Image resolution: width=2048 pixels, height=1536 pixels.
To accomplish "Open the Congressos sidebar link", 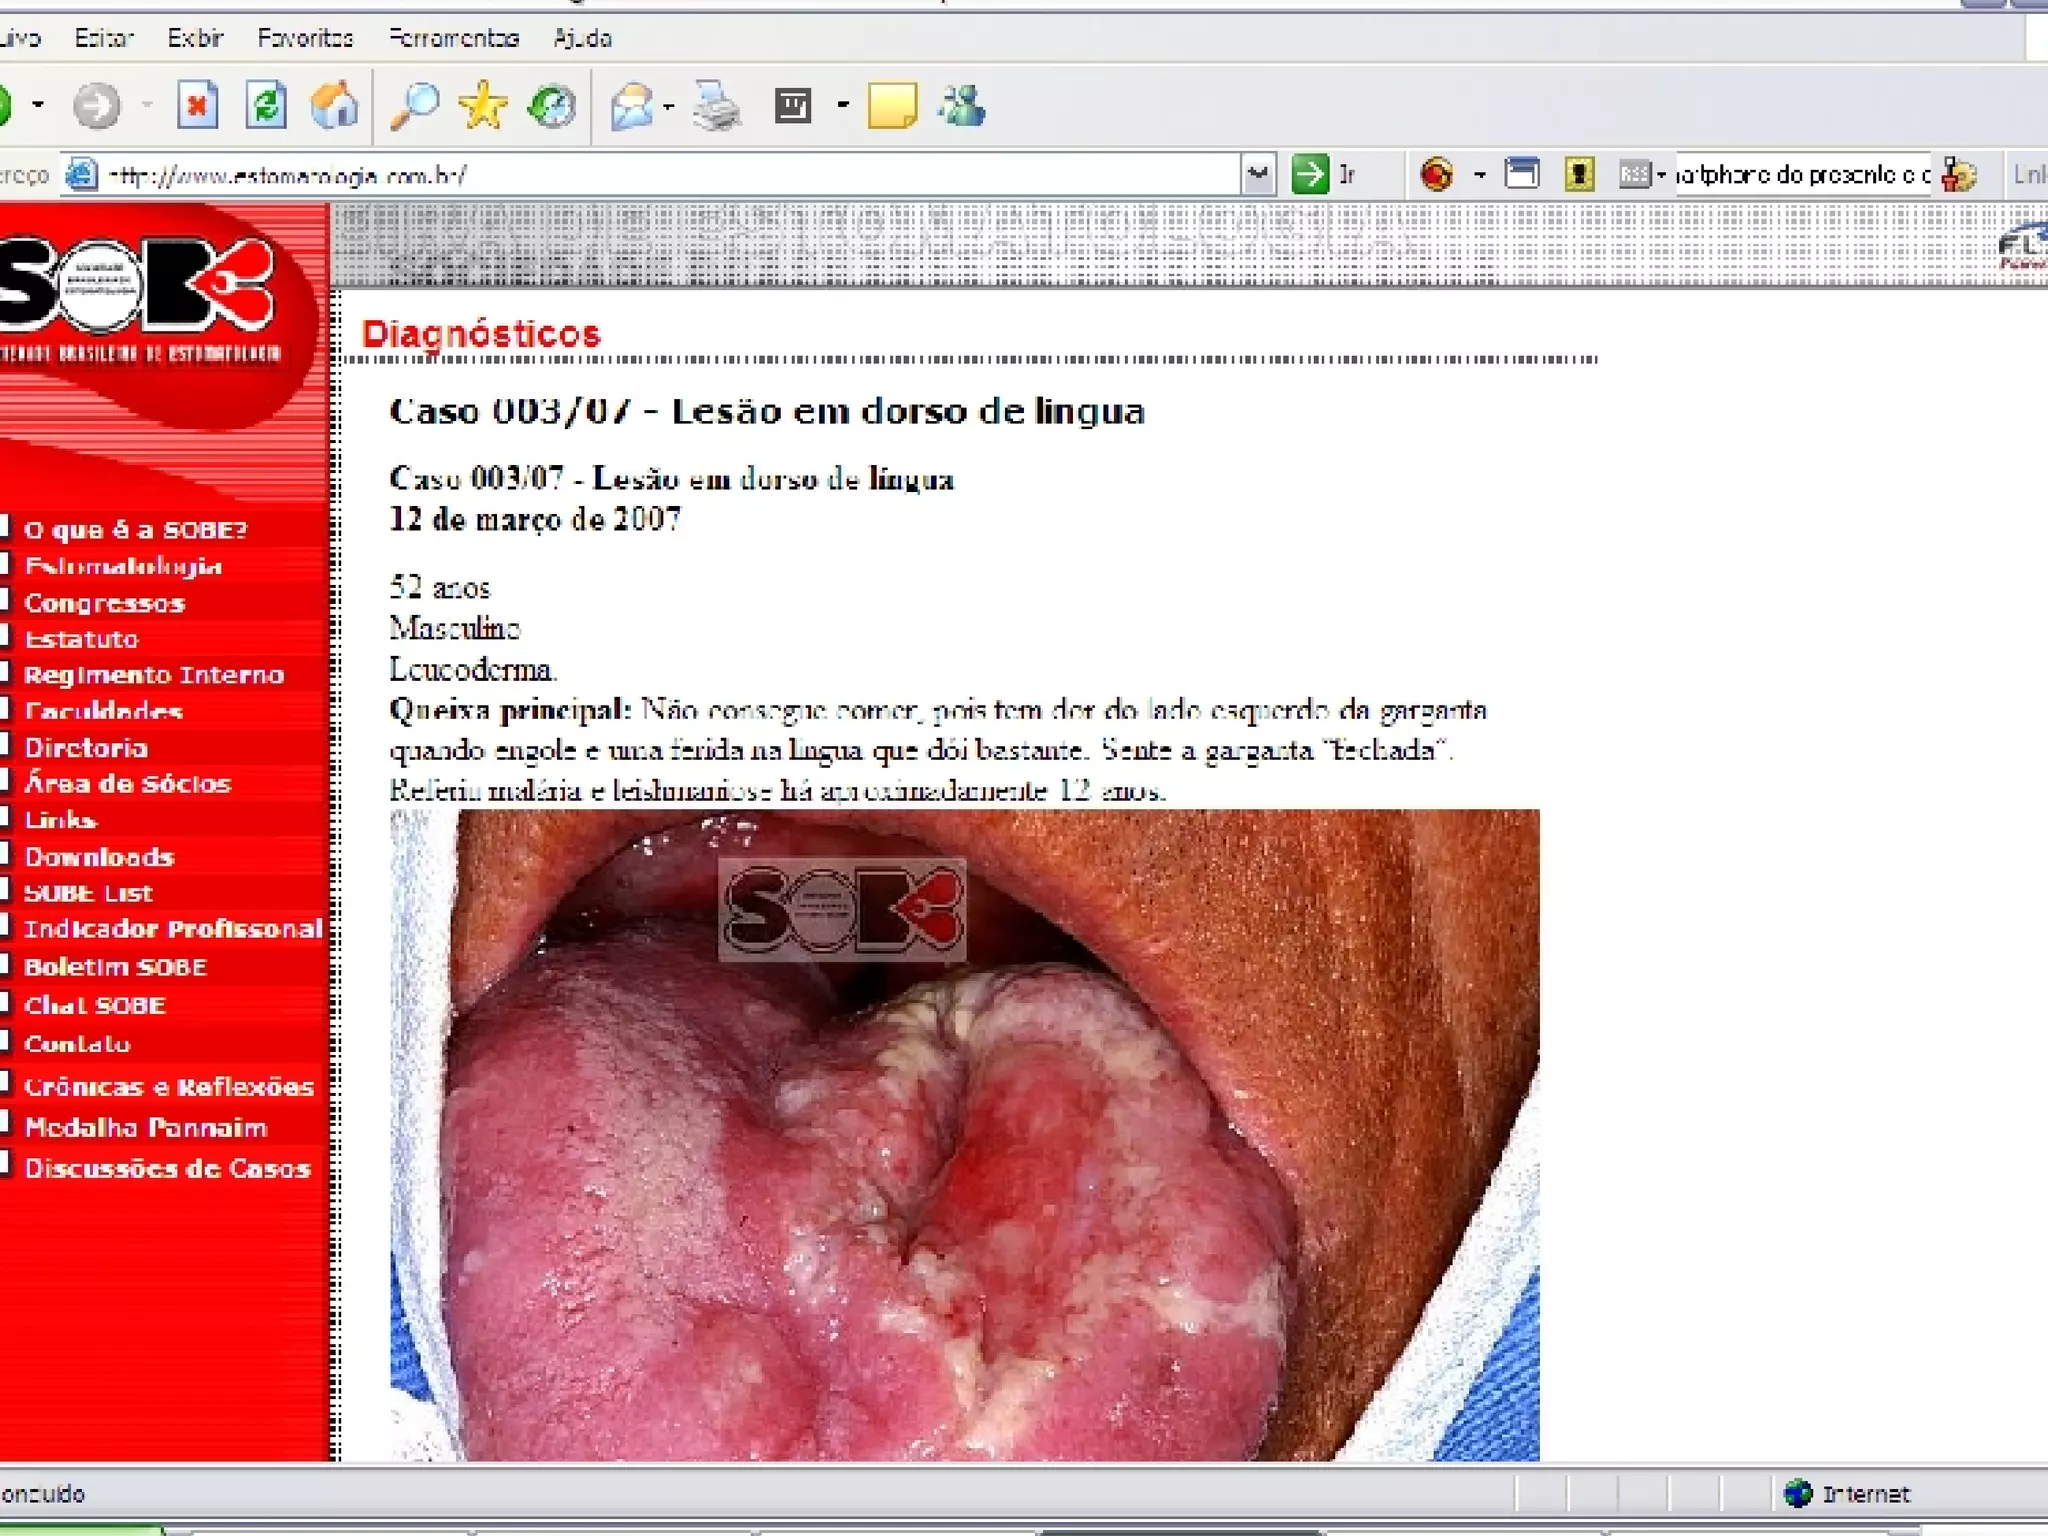I will pyautogui.click(x=104, y=603).
